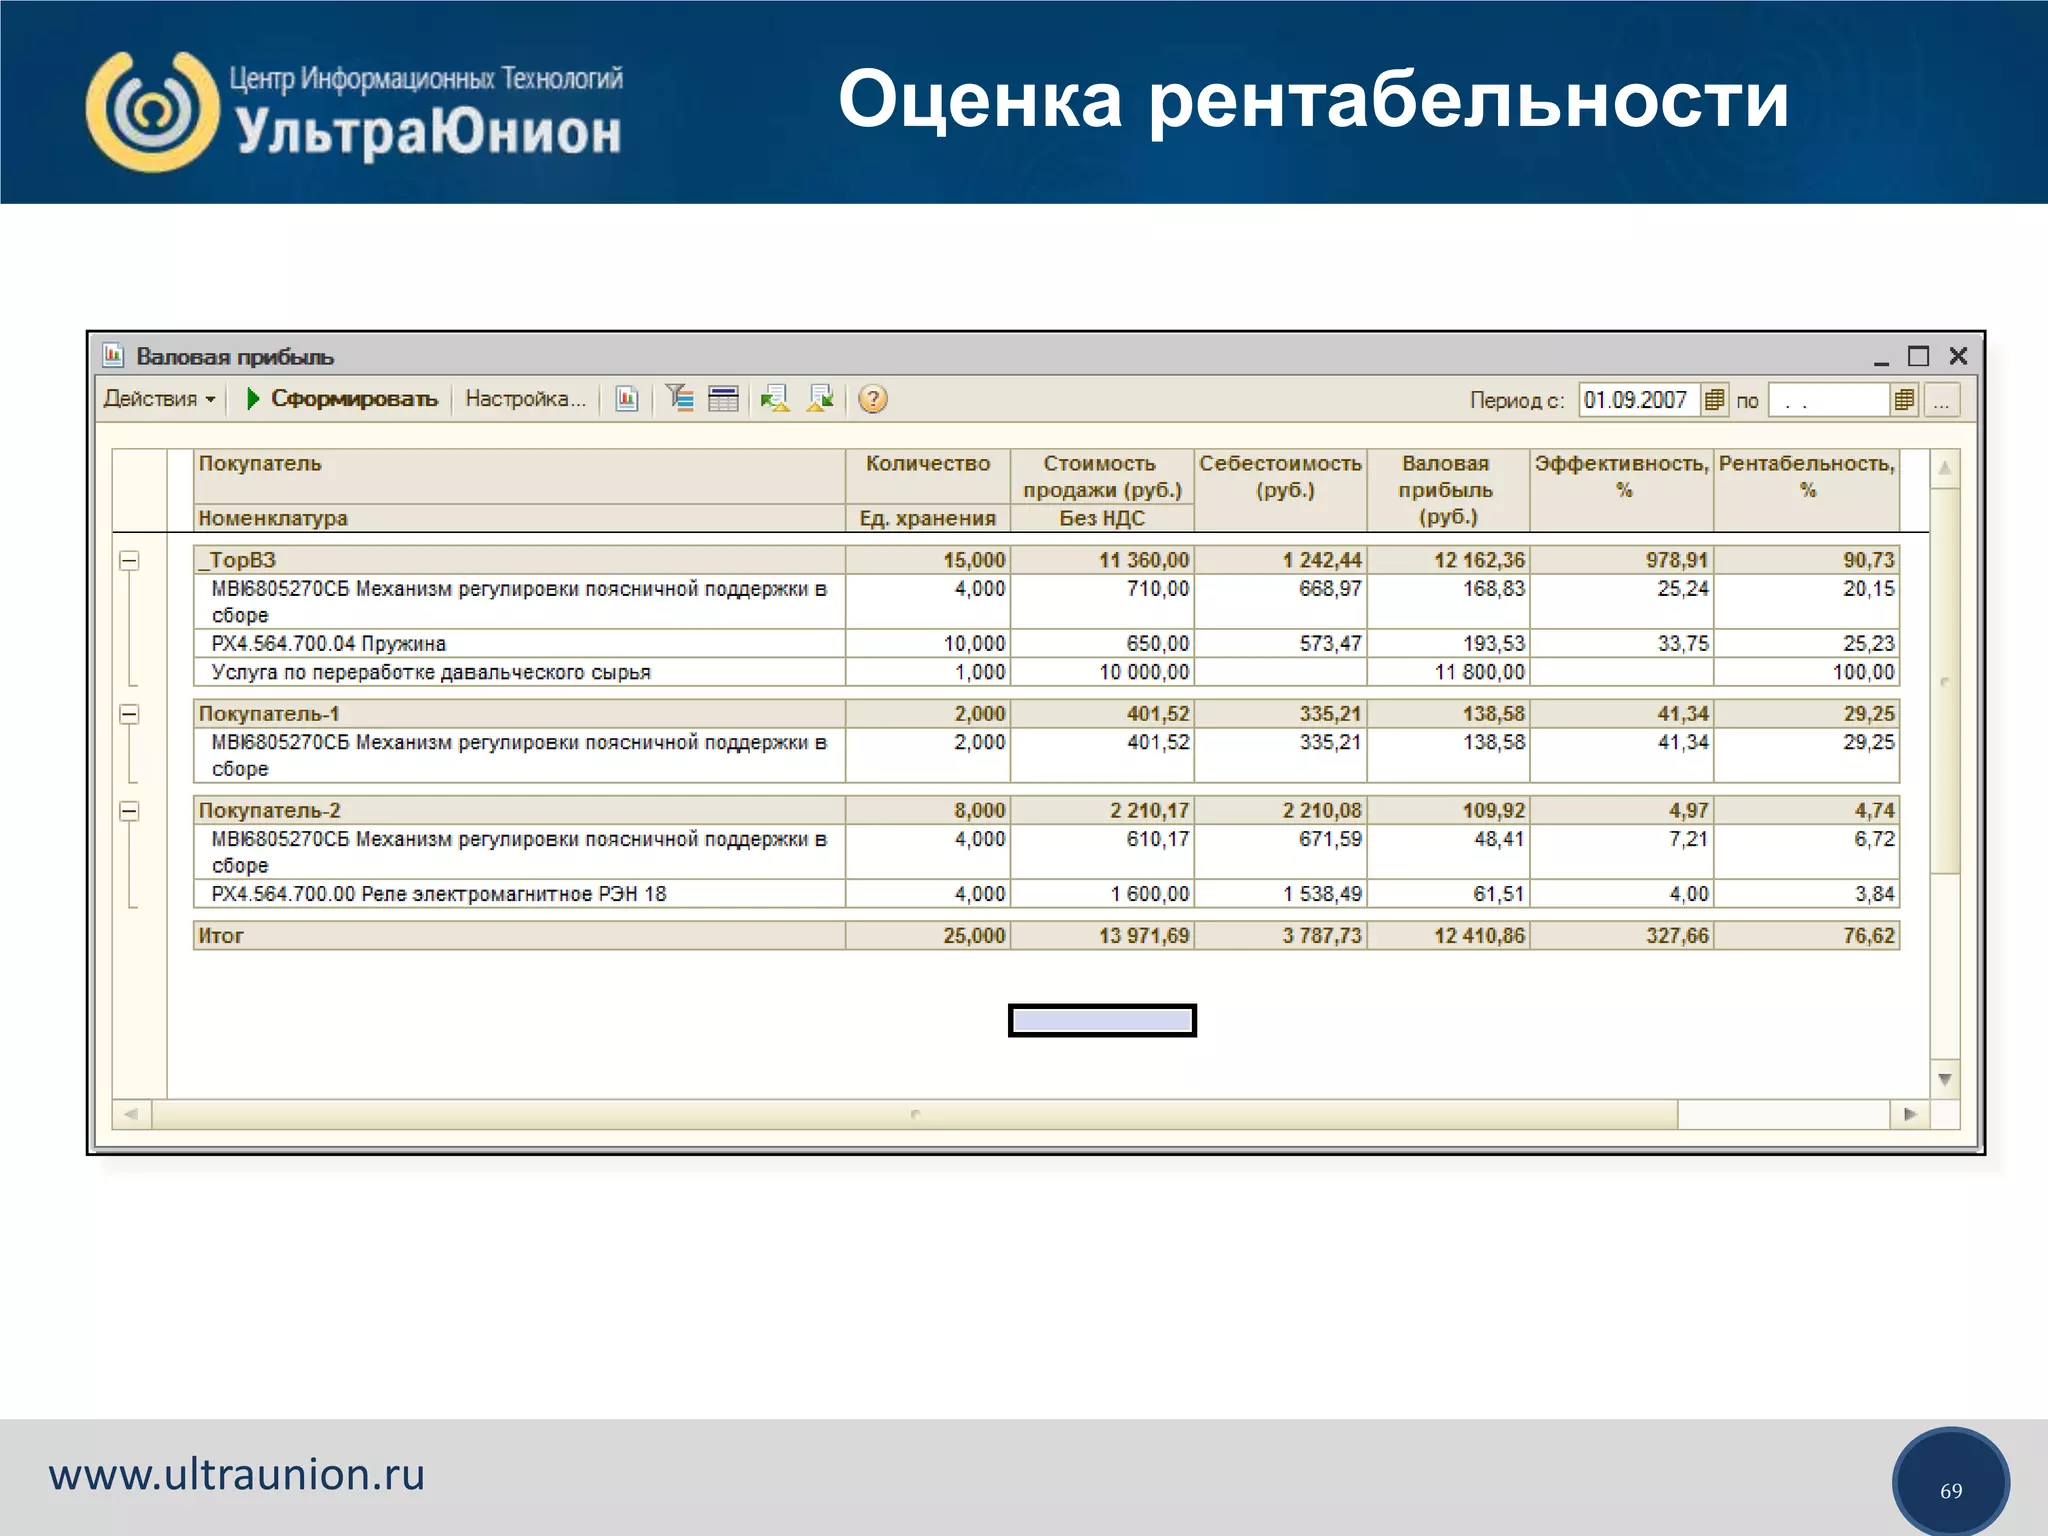
Task: Collapse the Покупатель-1 group
Action: coord(129,714)
